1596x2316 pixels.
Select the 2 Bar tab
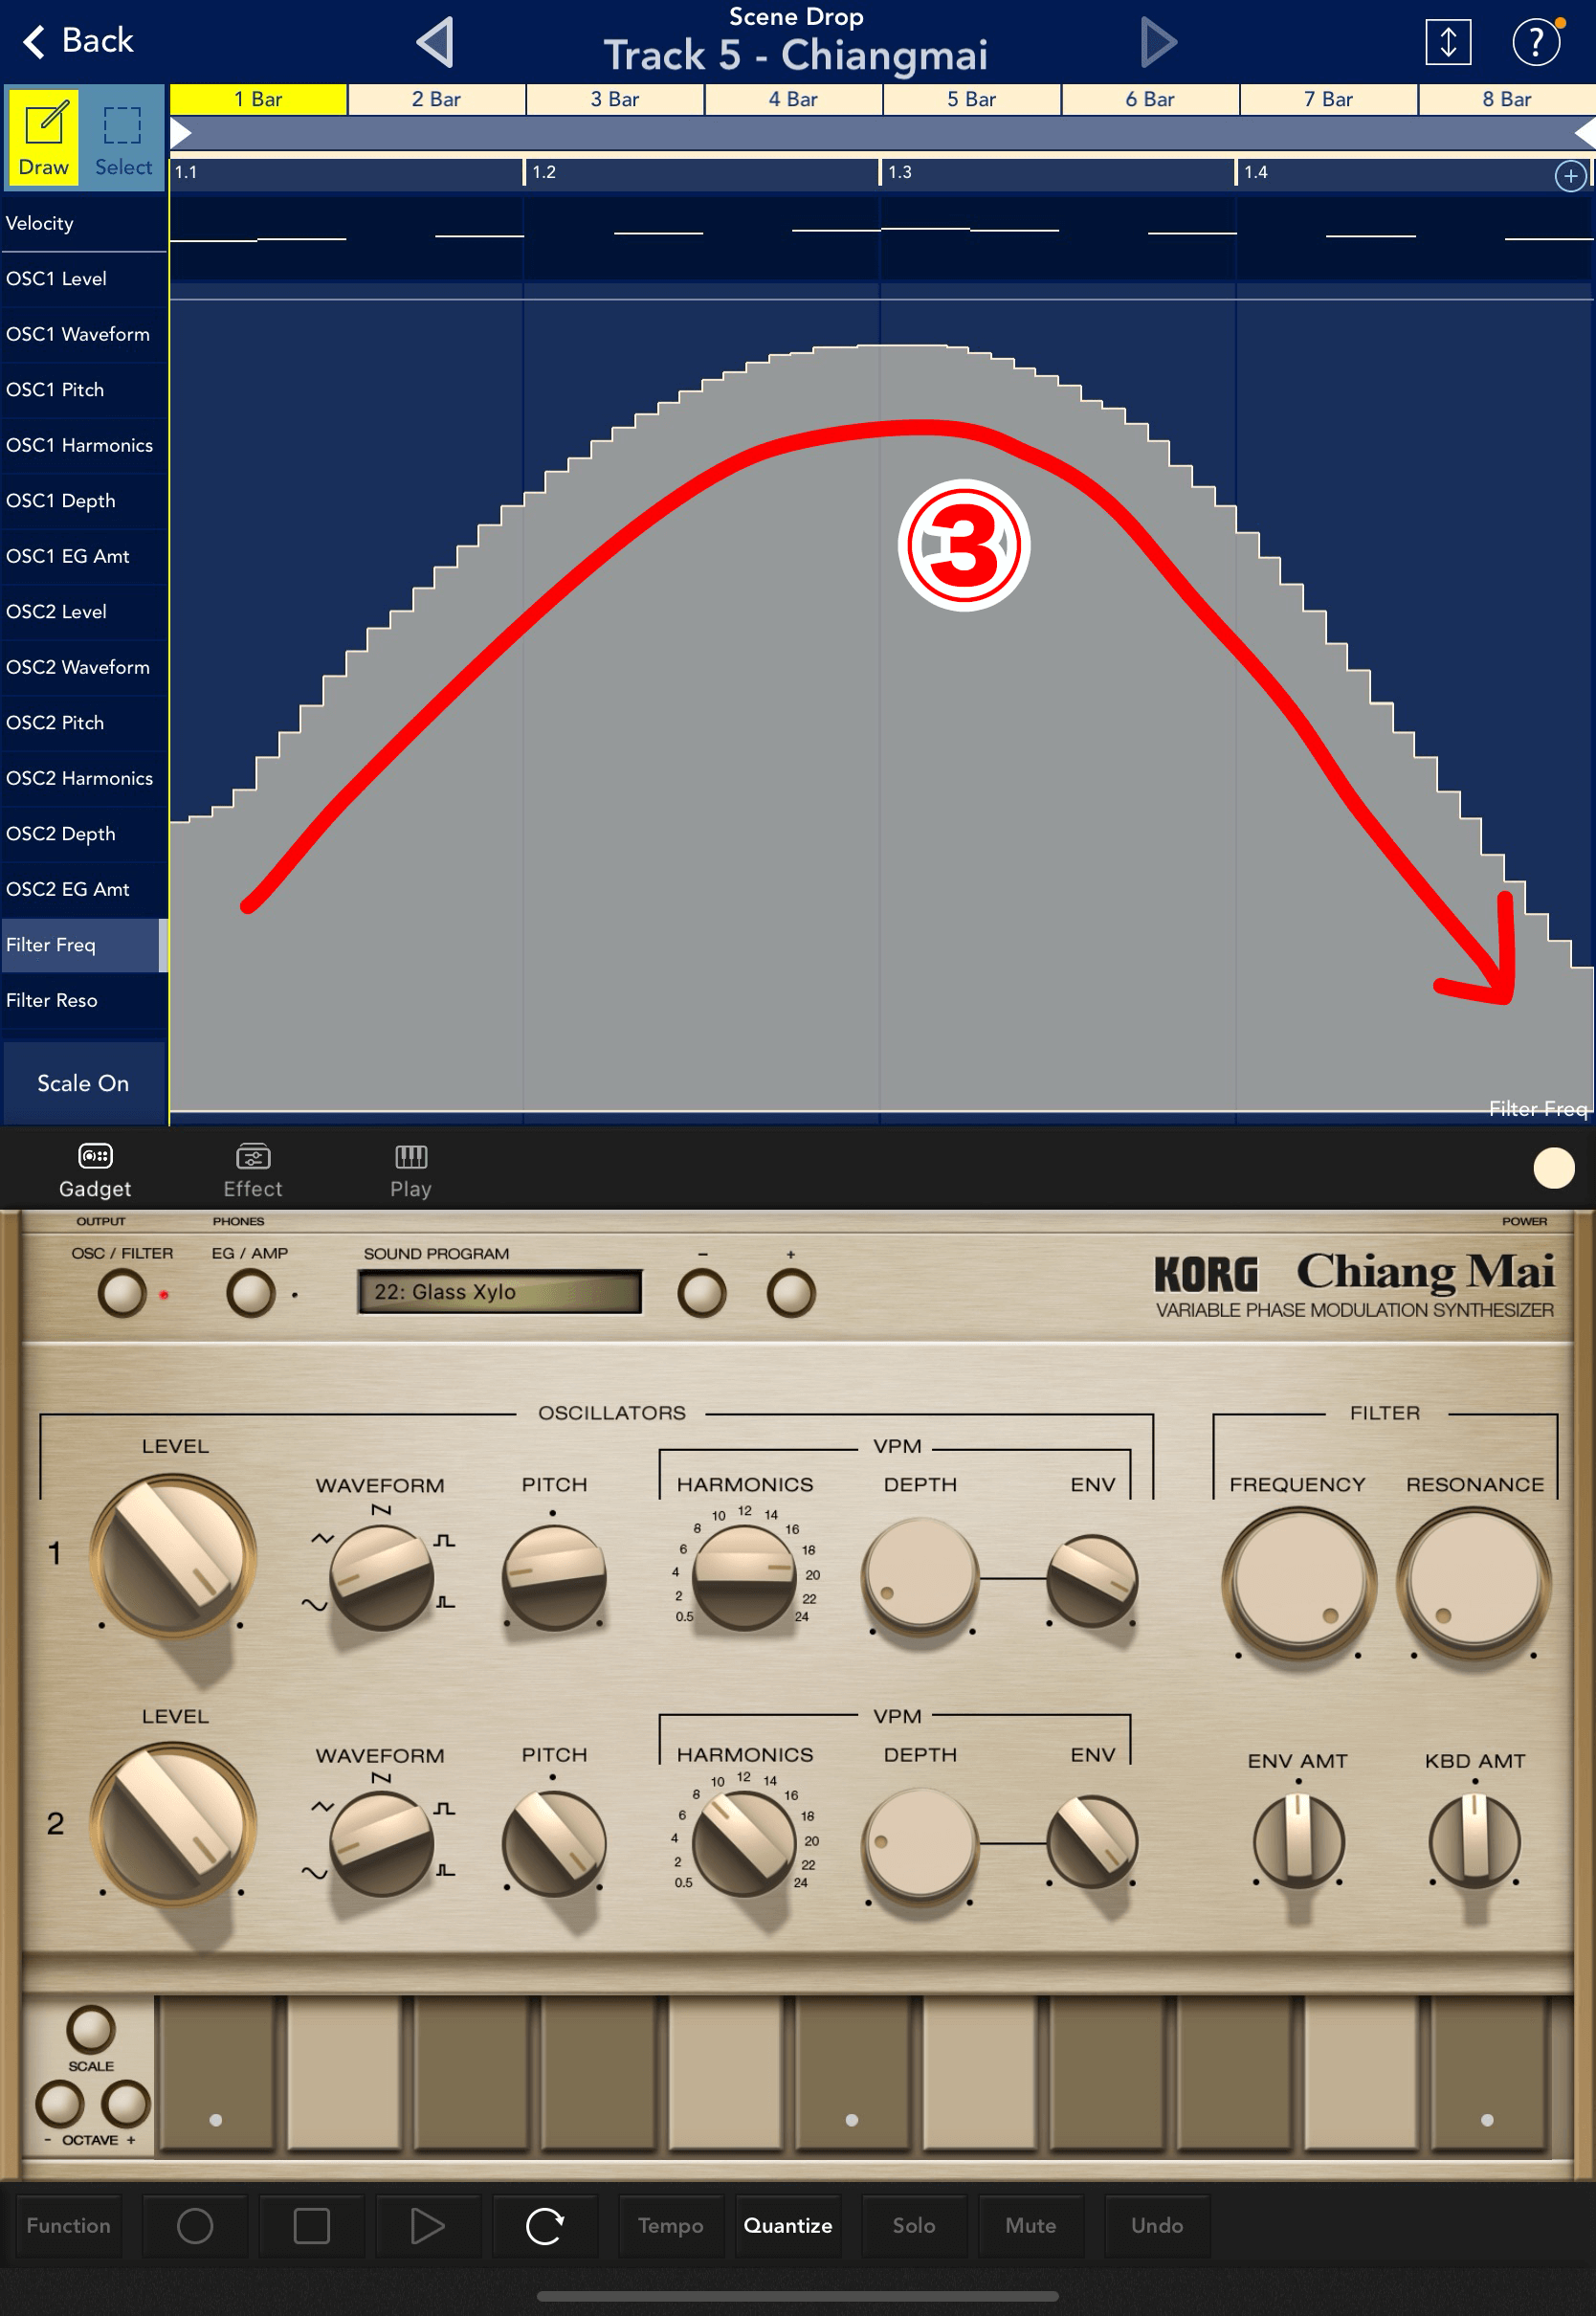[436, 99]
